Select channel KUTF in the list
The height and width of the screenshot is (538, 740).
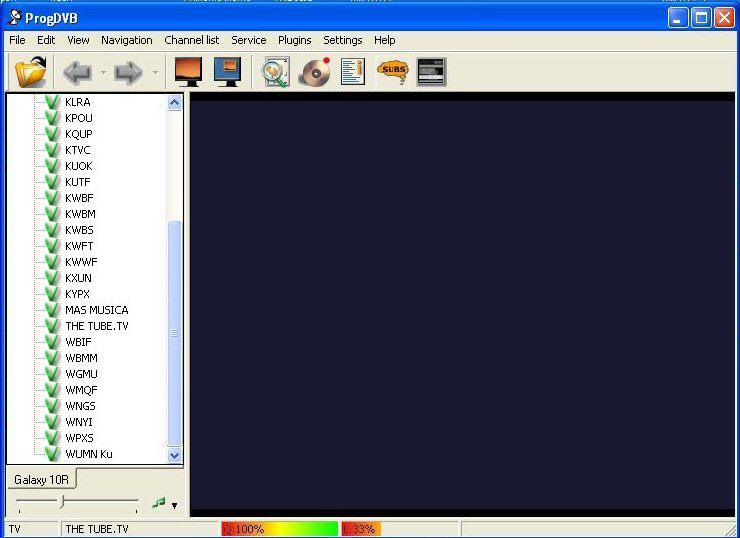tap(77, 182)
